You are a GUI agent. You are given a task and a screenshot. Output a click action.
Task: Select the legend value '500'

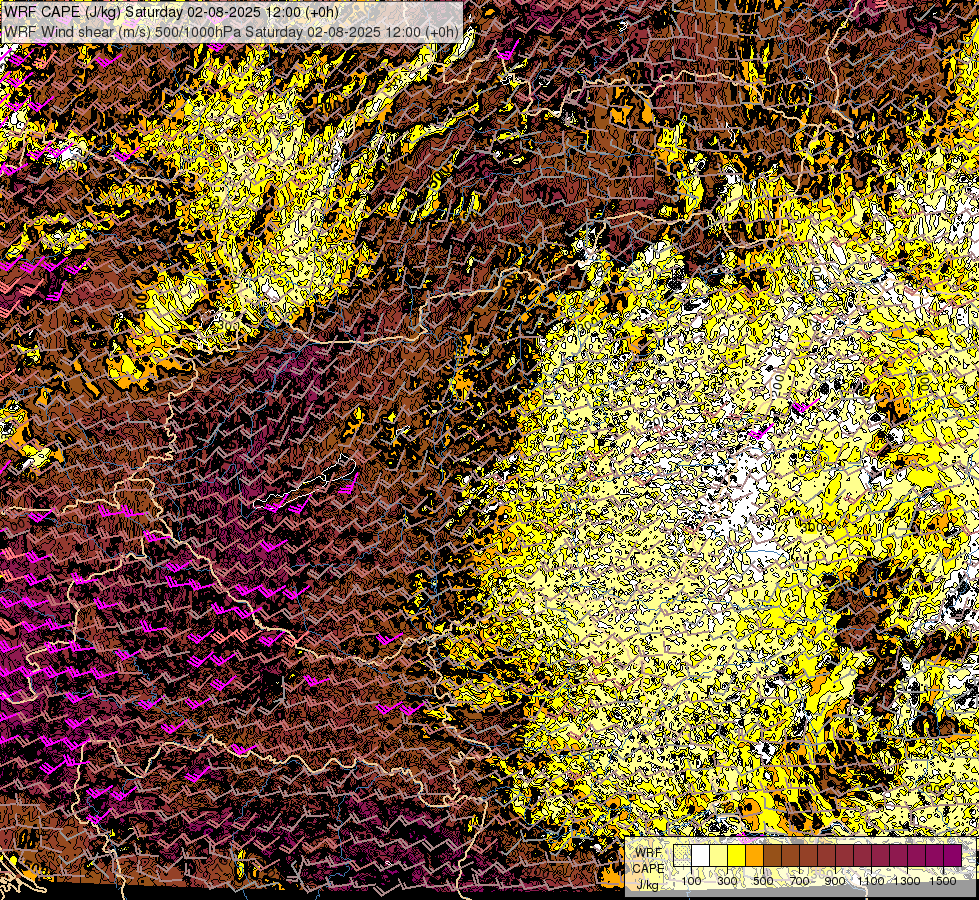click(763, 881)
